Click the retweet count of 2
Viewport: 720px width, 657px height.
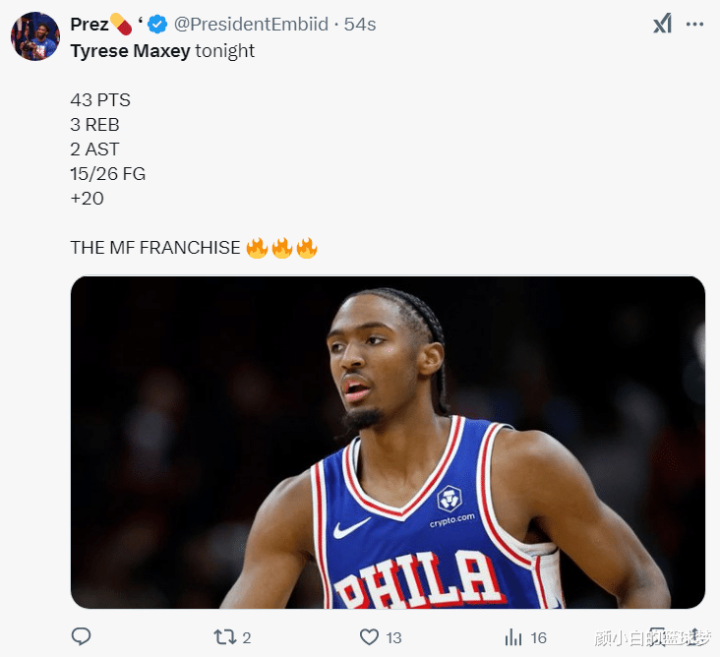pyautogui.click(x=247, y=638)
